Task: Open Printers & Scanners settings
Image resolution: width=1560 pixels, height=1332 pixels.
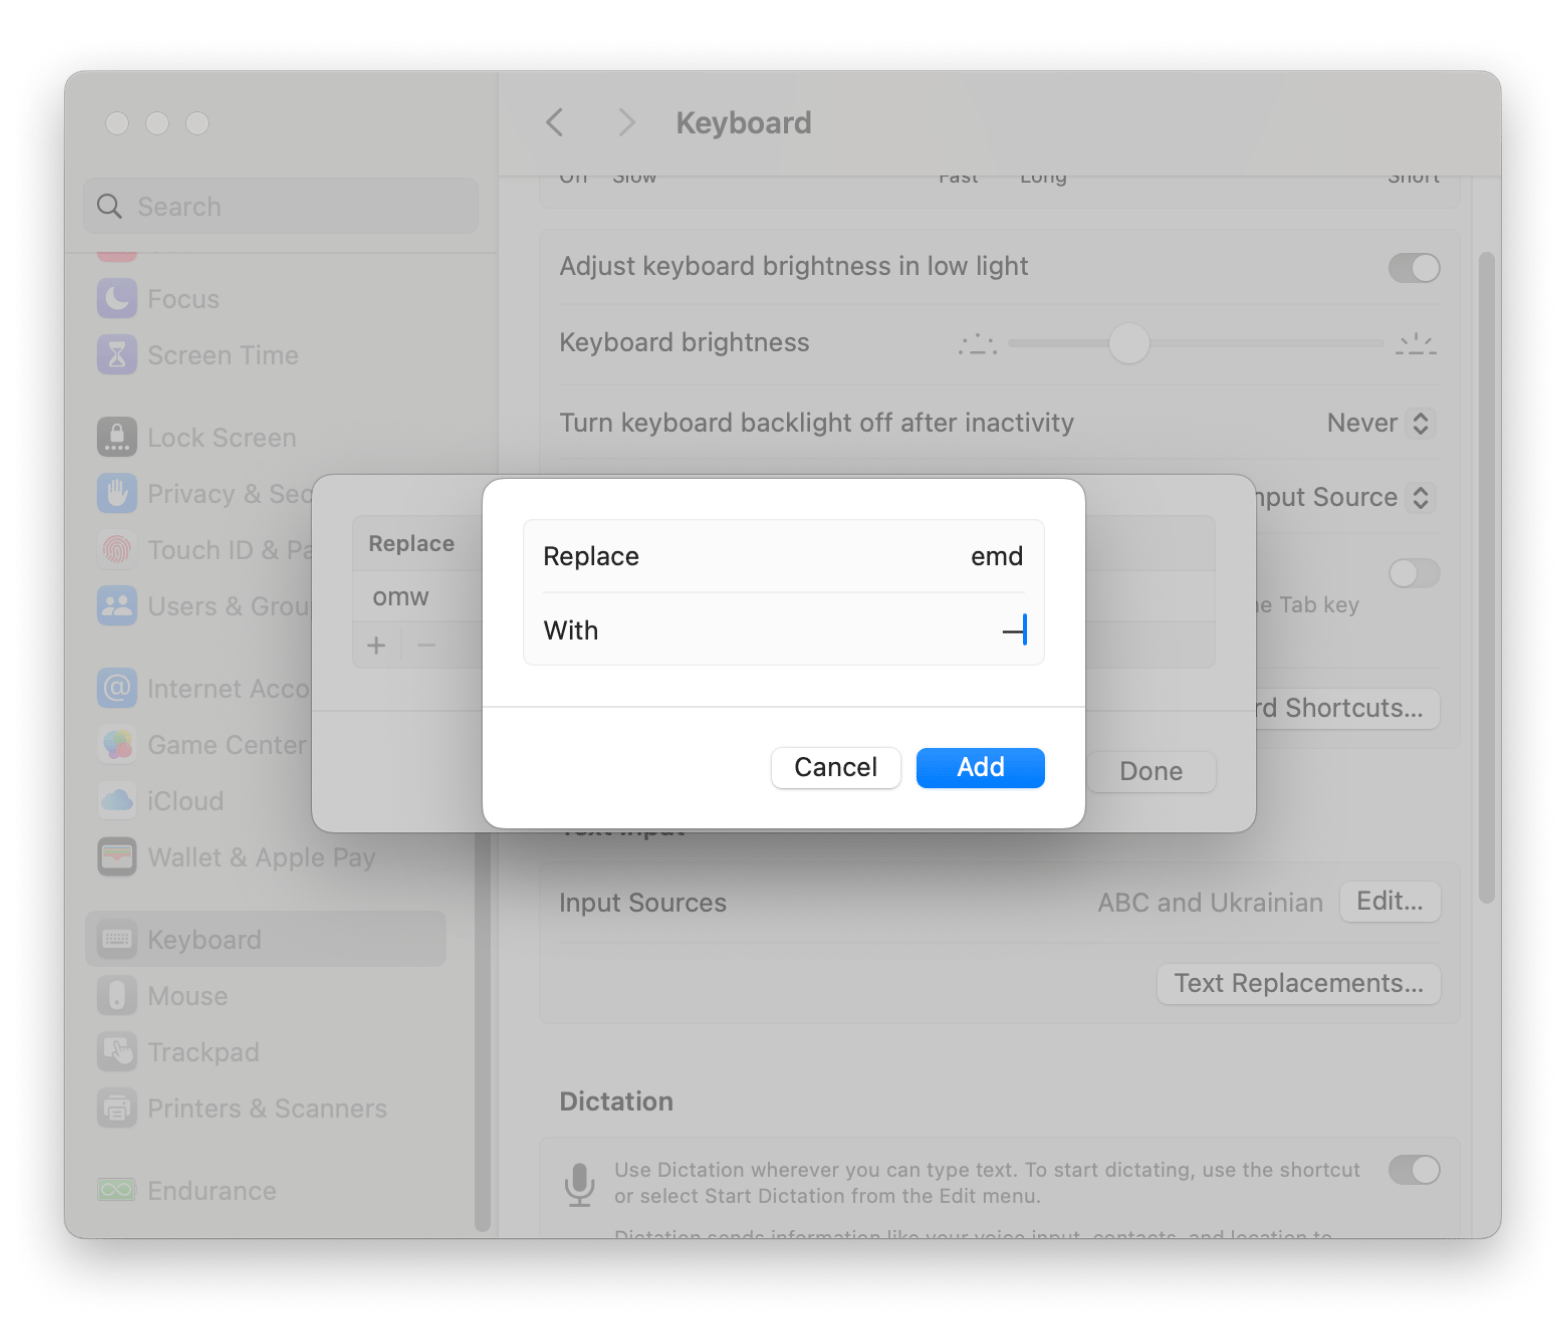Action: point(267,1108)
